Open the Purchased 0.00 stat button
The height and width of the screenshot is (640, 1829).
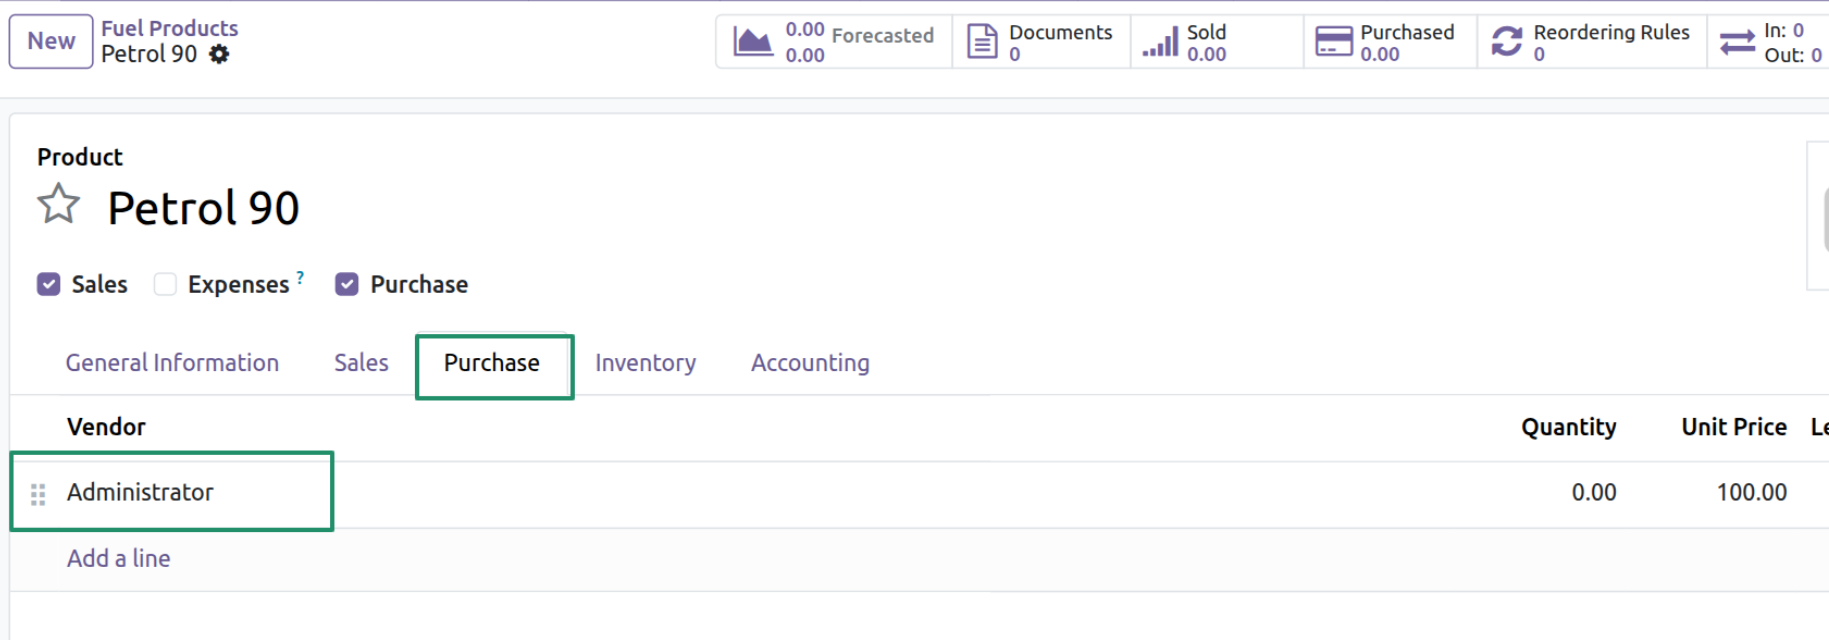1390,42
